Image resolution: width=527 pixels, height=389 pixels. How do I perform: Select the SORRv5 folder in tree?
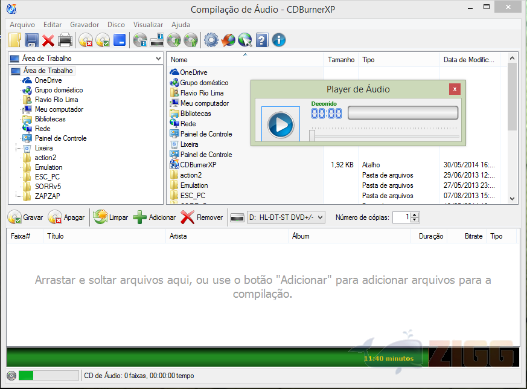pos(48,186)
